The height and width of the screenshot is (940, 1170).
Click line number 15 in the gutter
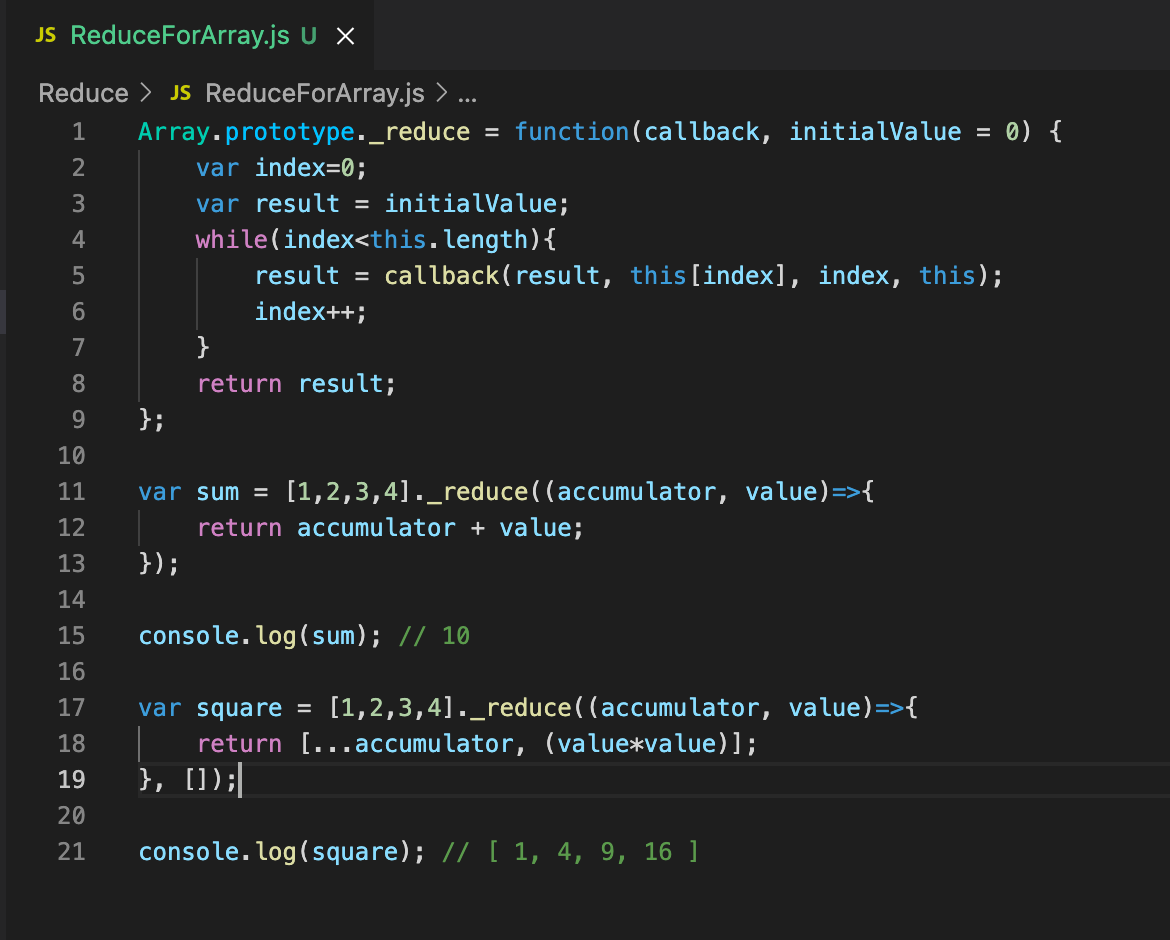pyautogui.click(x=71, y=635)
